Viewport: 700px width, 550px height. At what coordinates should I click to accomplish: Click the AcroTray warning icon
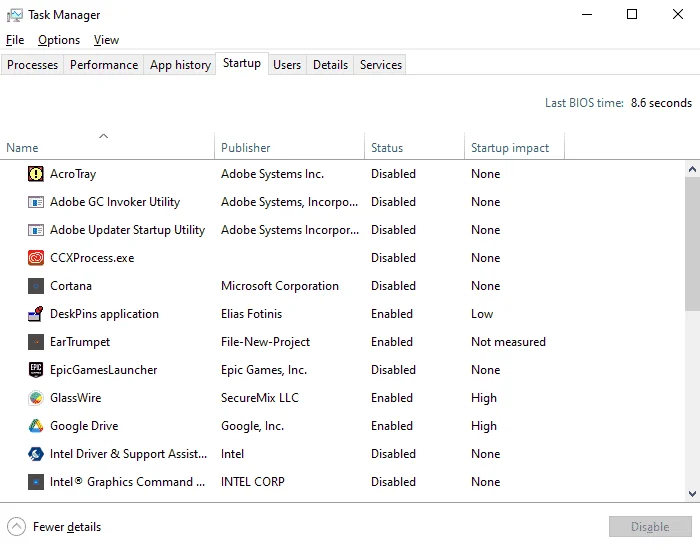(36, 174)
